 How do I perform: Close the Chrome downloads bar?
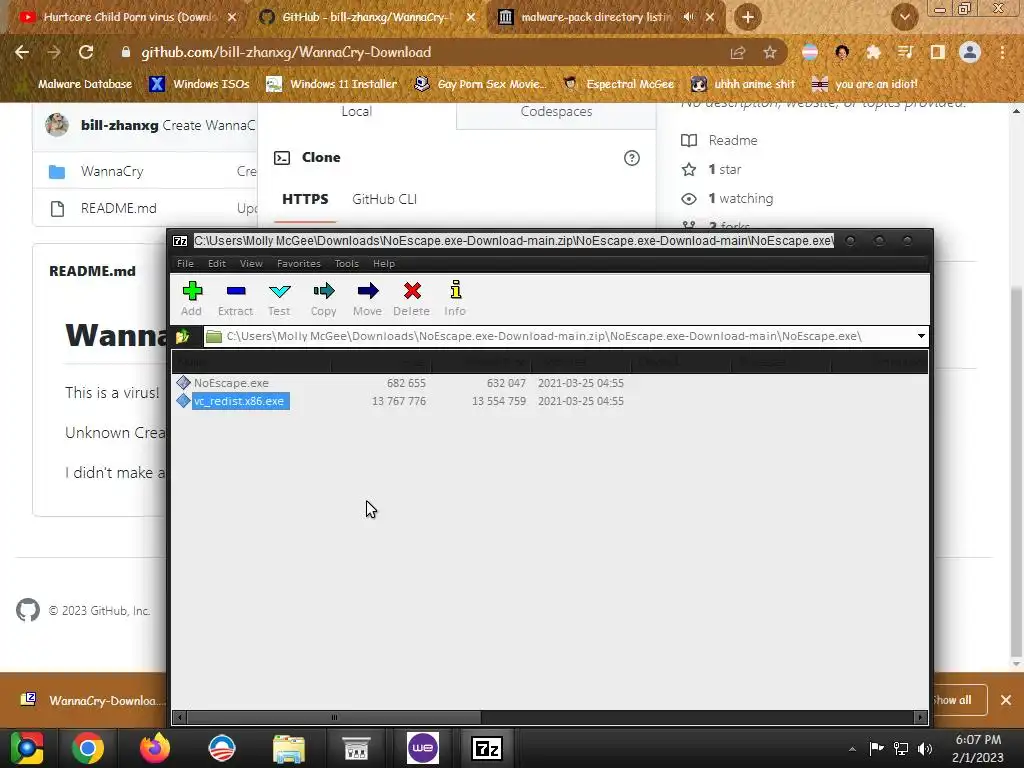(1006, 700)
